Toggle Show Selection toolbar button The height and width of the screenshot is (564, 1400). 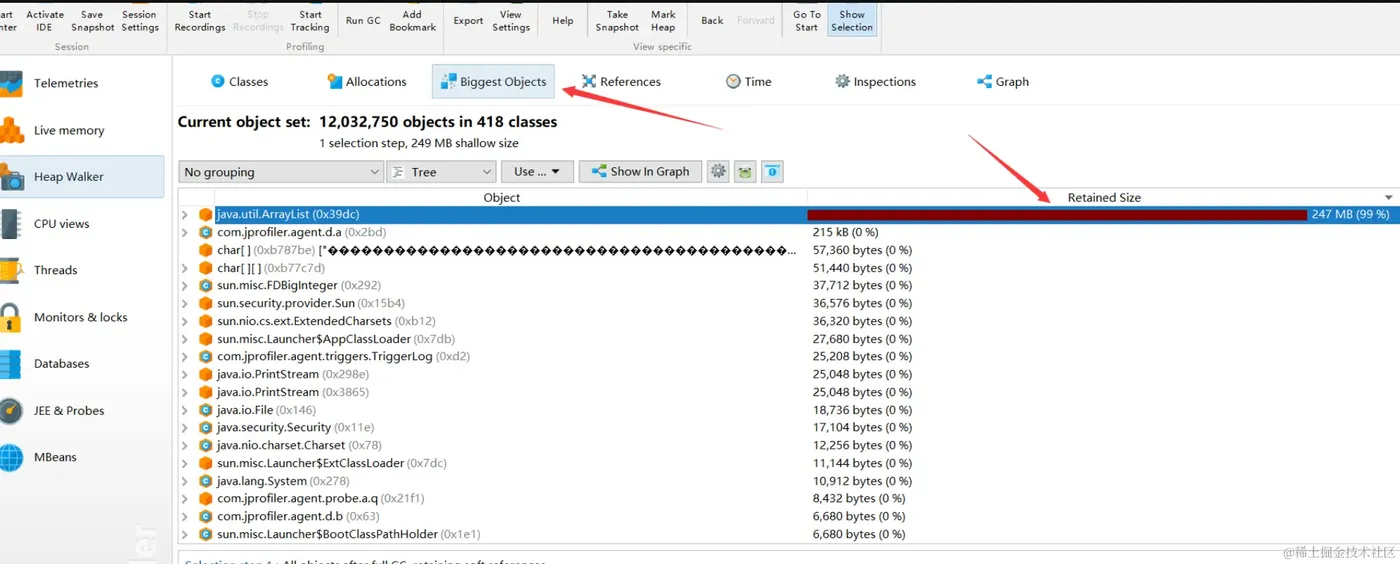852,21
